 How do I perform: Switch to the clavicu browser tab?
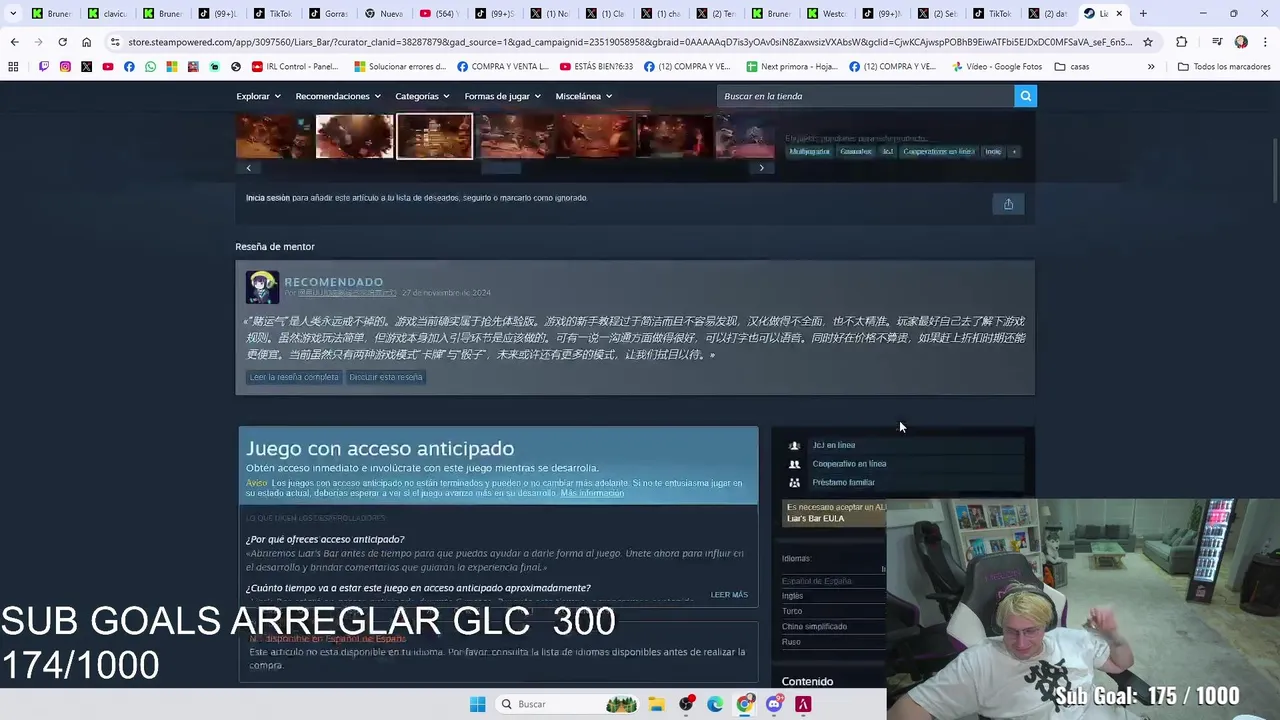coord(106,13)
